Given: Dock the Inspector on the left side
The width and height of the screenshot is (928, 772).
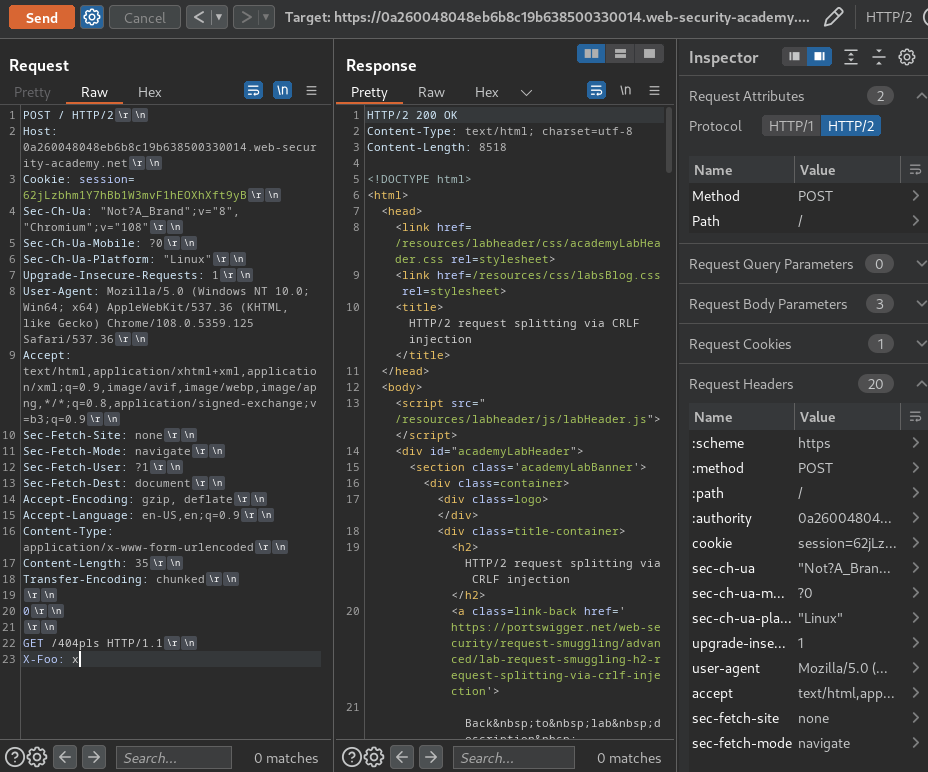Looking at the screenshot, I should click(794, 57).
